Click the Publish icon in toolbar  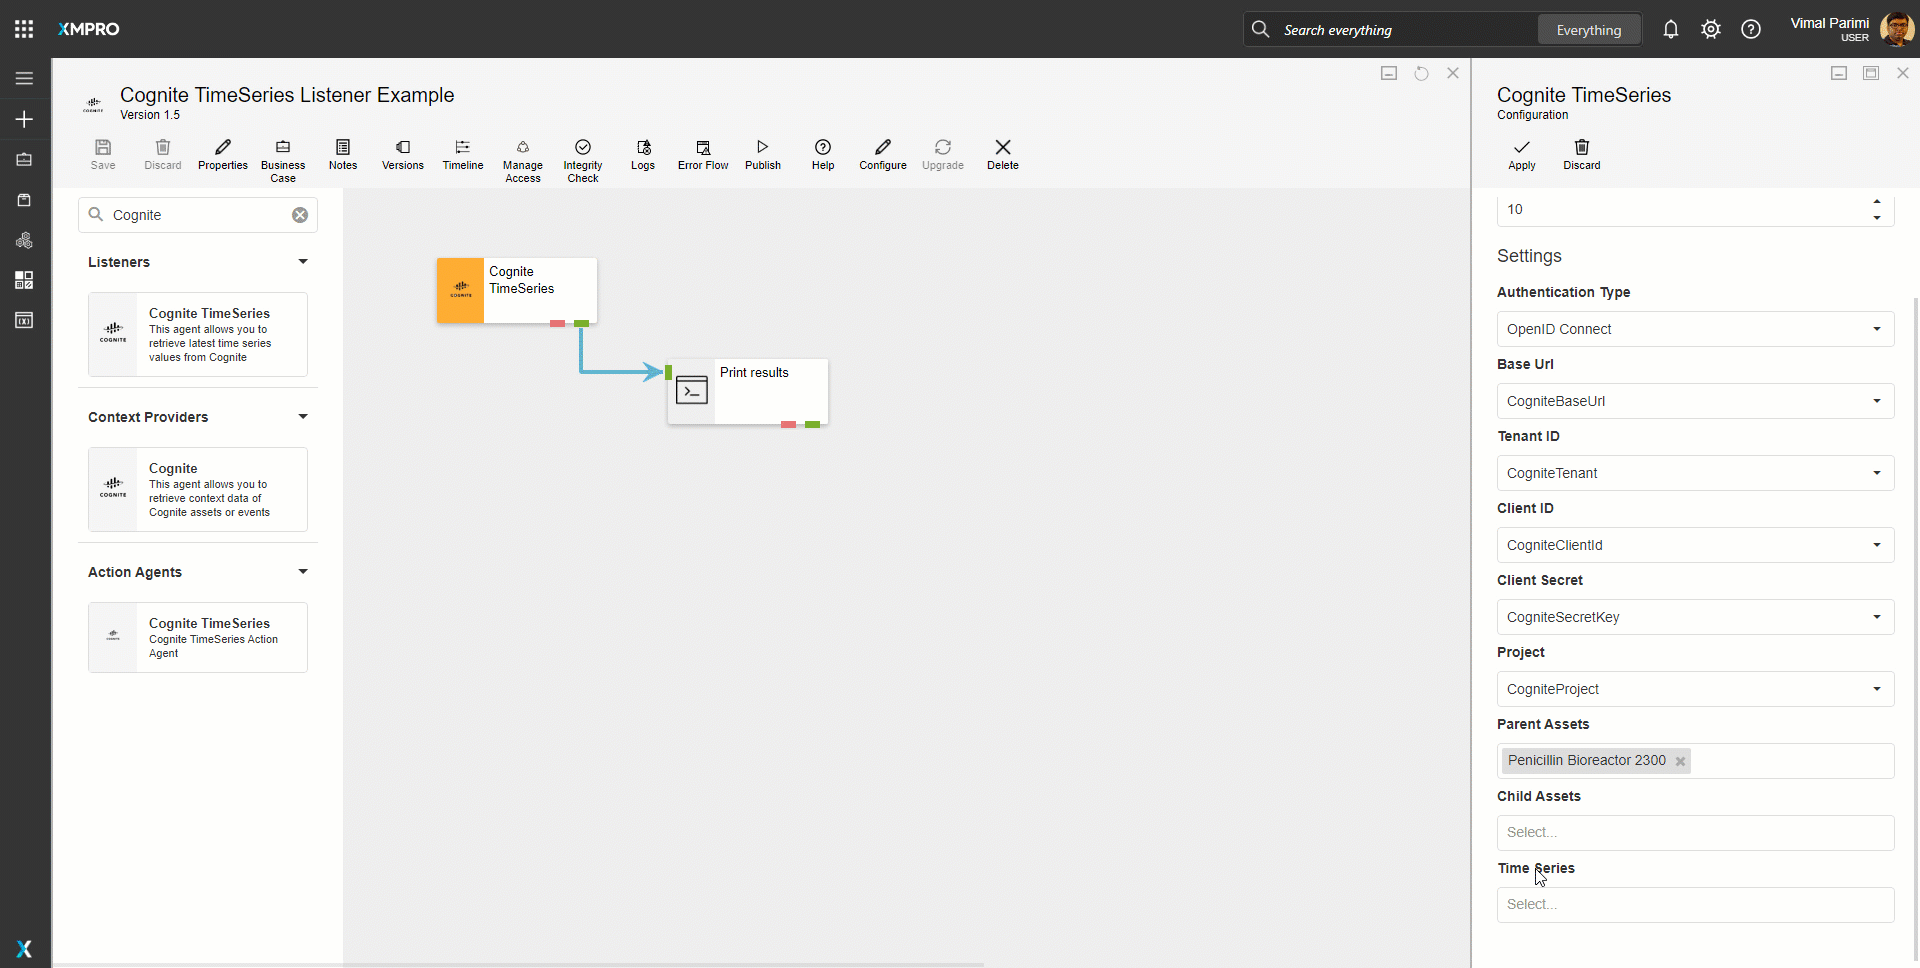[762, 154]
